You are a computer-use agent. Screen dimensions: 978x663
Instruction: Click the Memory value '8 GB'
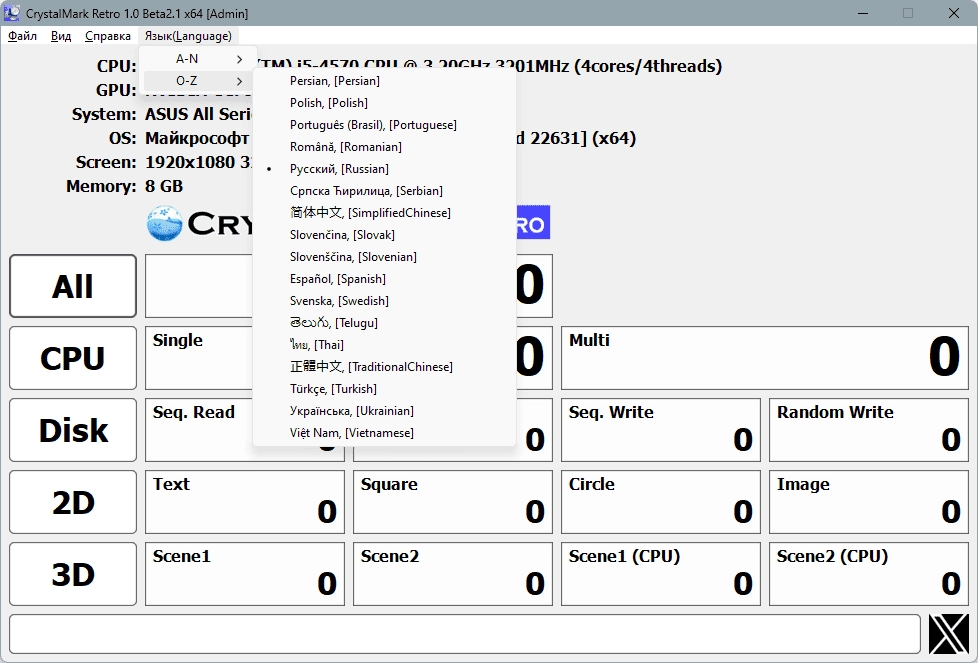[x=164, y=186]
